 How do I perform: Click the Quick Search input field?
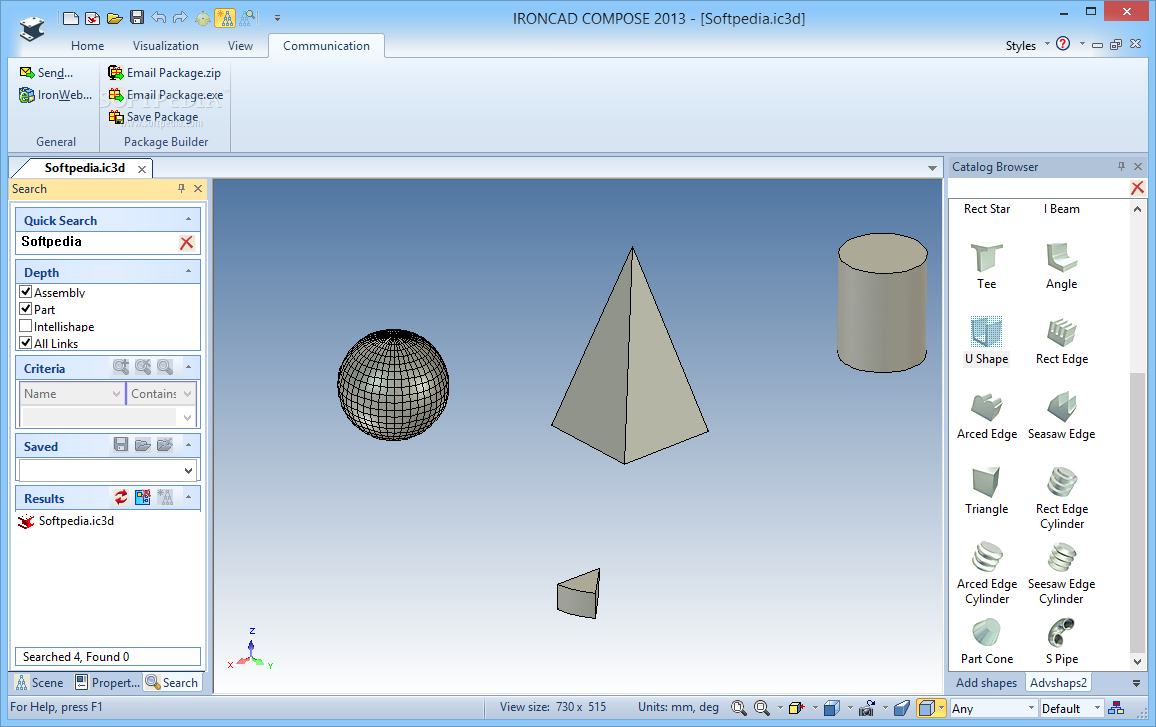tap(98, 243)
